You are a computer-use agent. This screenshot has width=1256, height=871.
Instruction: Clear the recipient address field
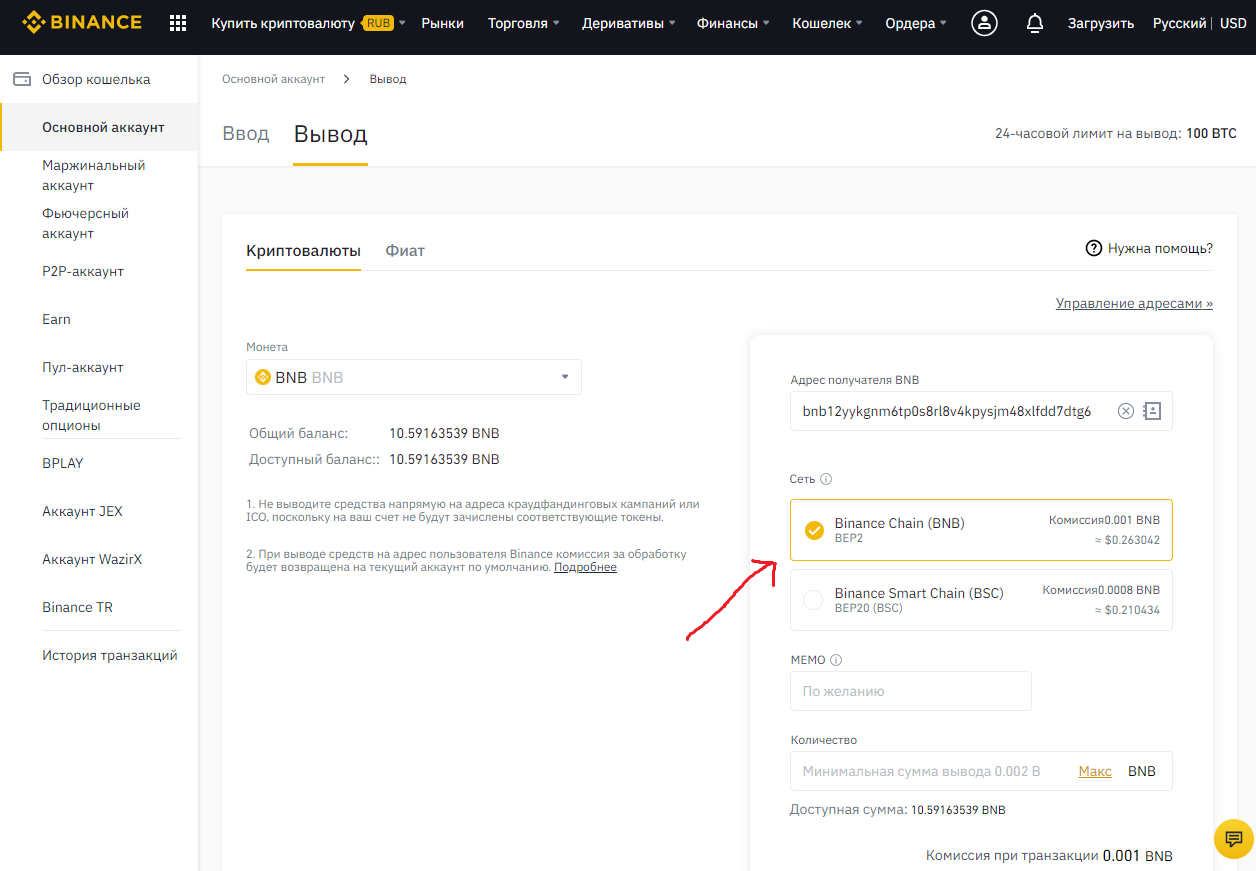1126,411
